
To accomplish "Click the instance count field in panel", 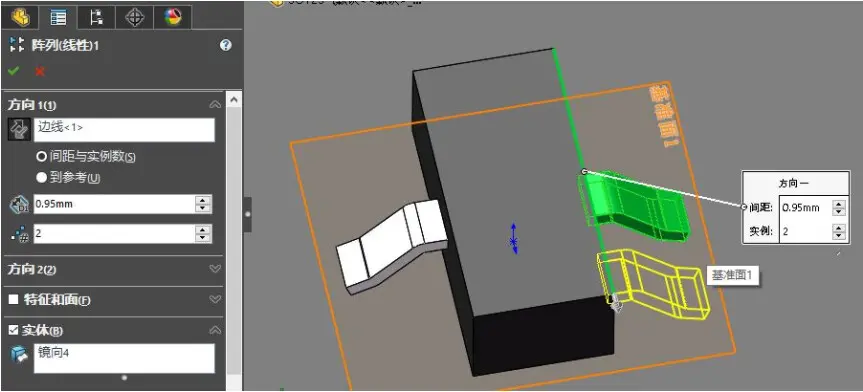I will pos(113,233).
